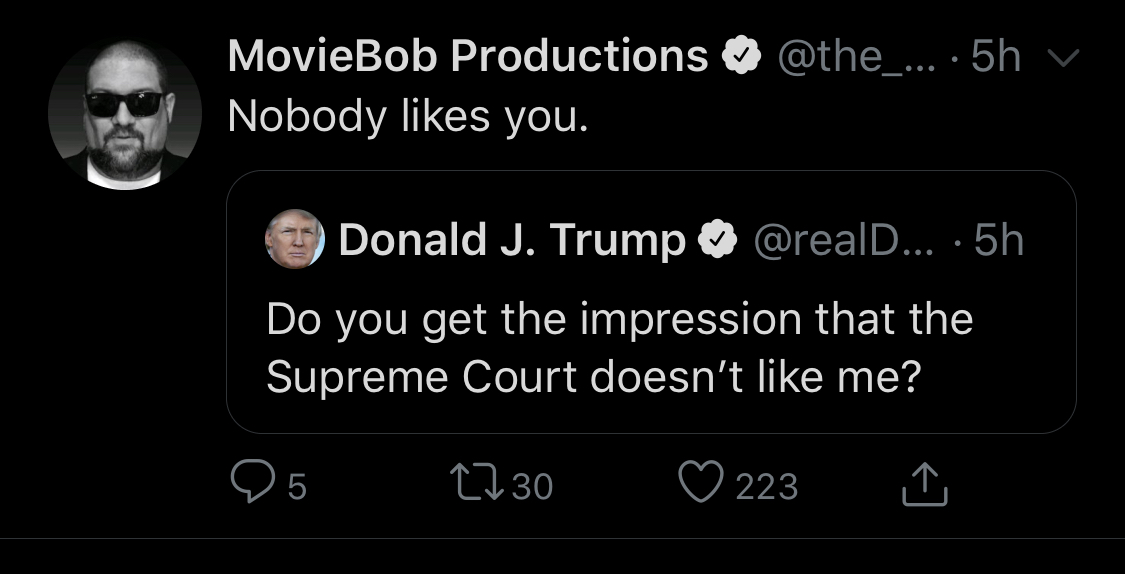Open Donald J. Trump's small avatar
This screenshot has height=574, width=1125.
[x=294, y=239]
